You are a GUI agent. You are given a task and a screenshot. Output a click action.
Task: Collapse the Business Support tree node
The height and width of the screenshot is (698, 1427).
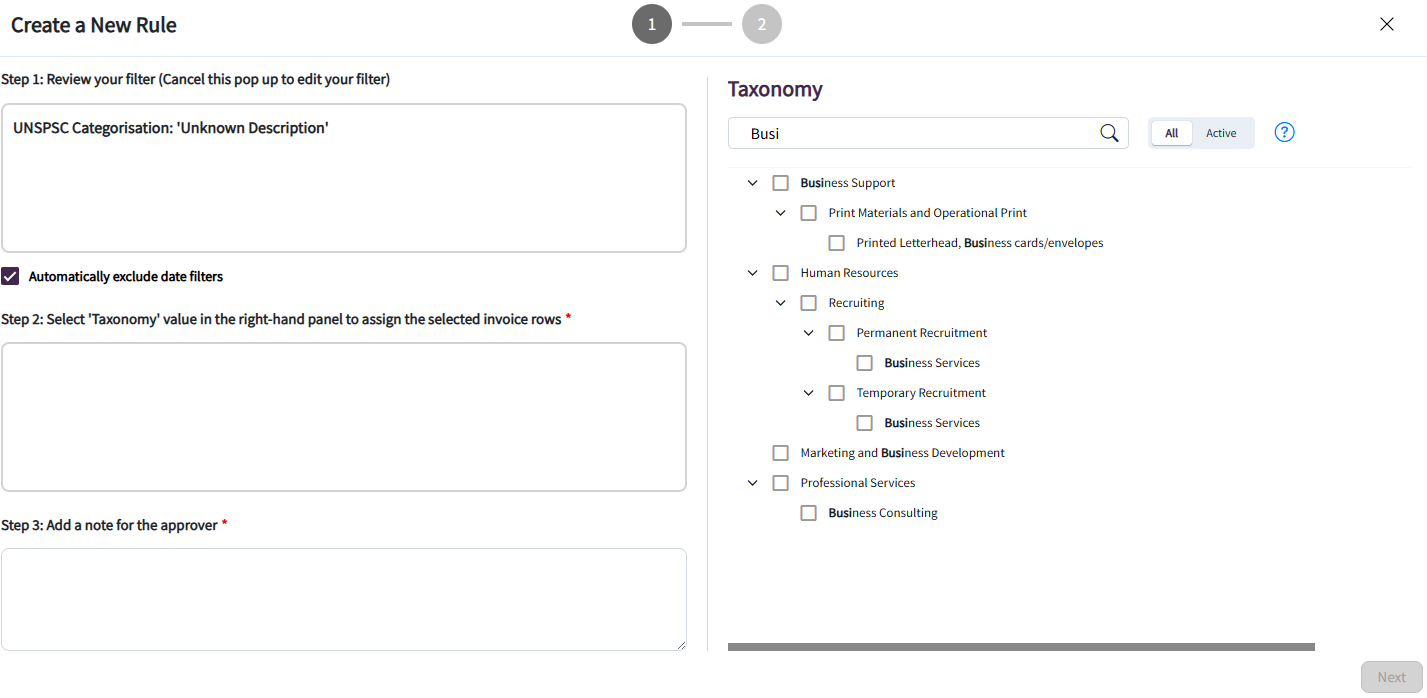coord(753,183)
